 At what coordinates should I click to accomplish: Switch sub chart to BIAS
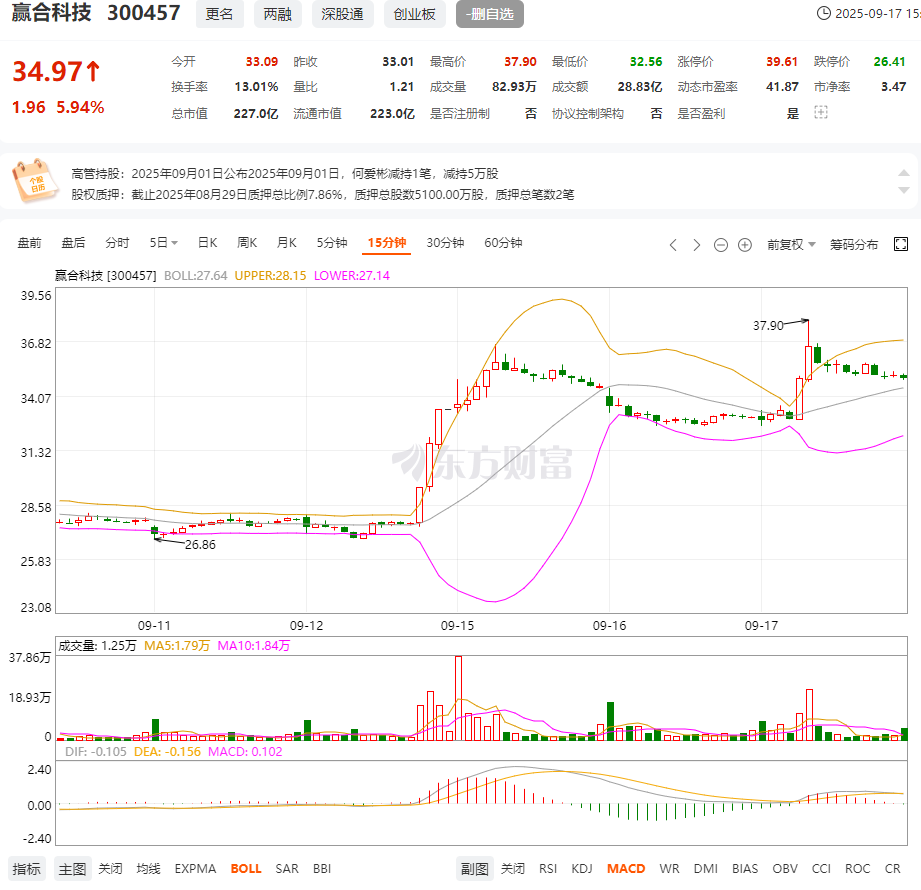pyautogui.click(x=745, y=869)
